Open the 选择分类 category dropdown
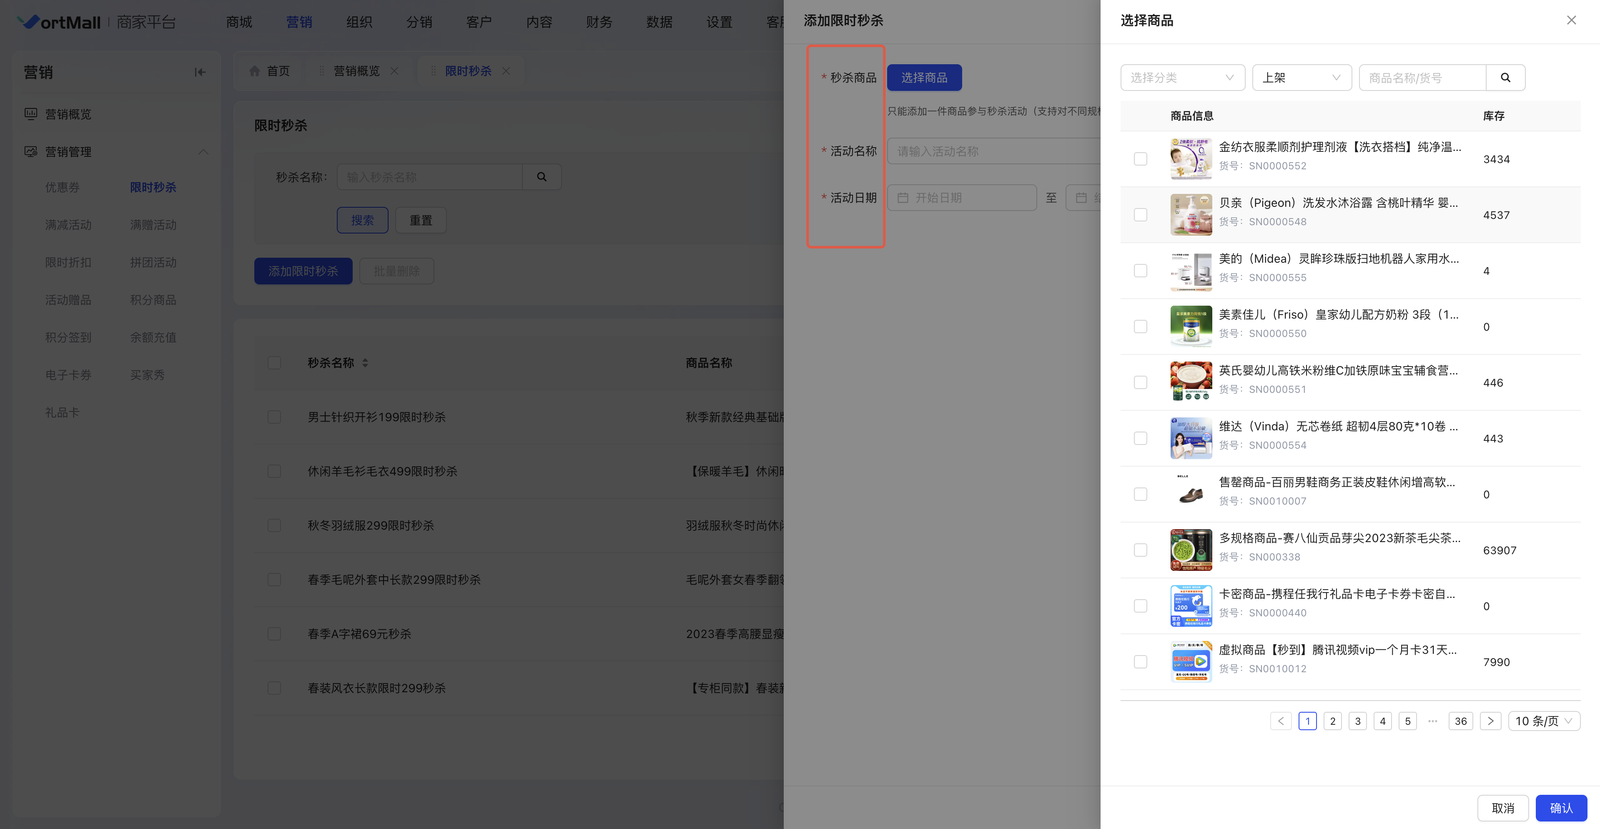The height and width of the screenshot is (829, 1600). [x=1182, y=78]
